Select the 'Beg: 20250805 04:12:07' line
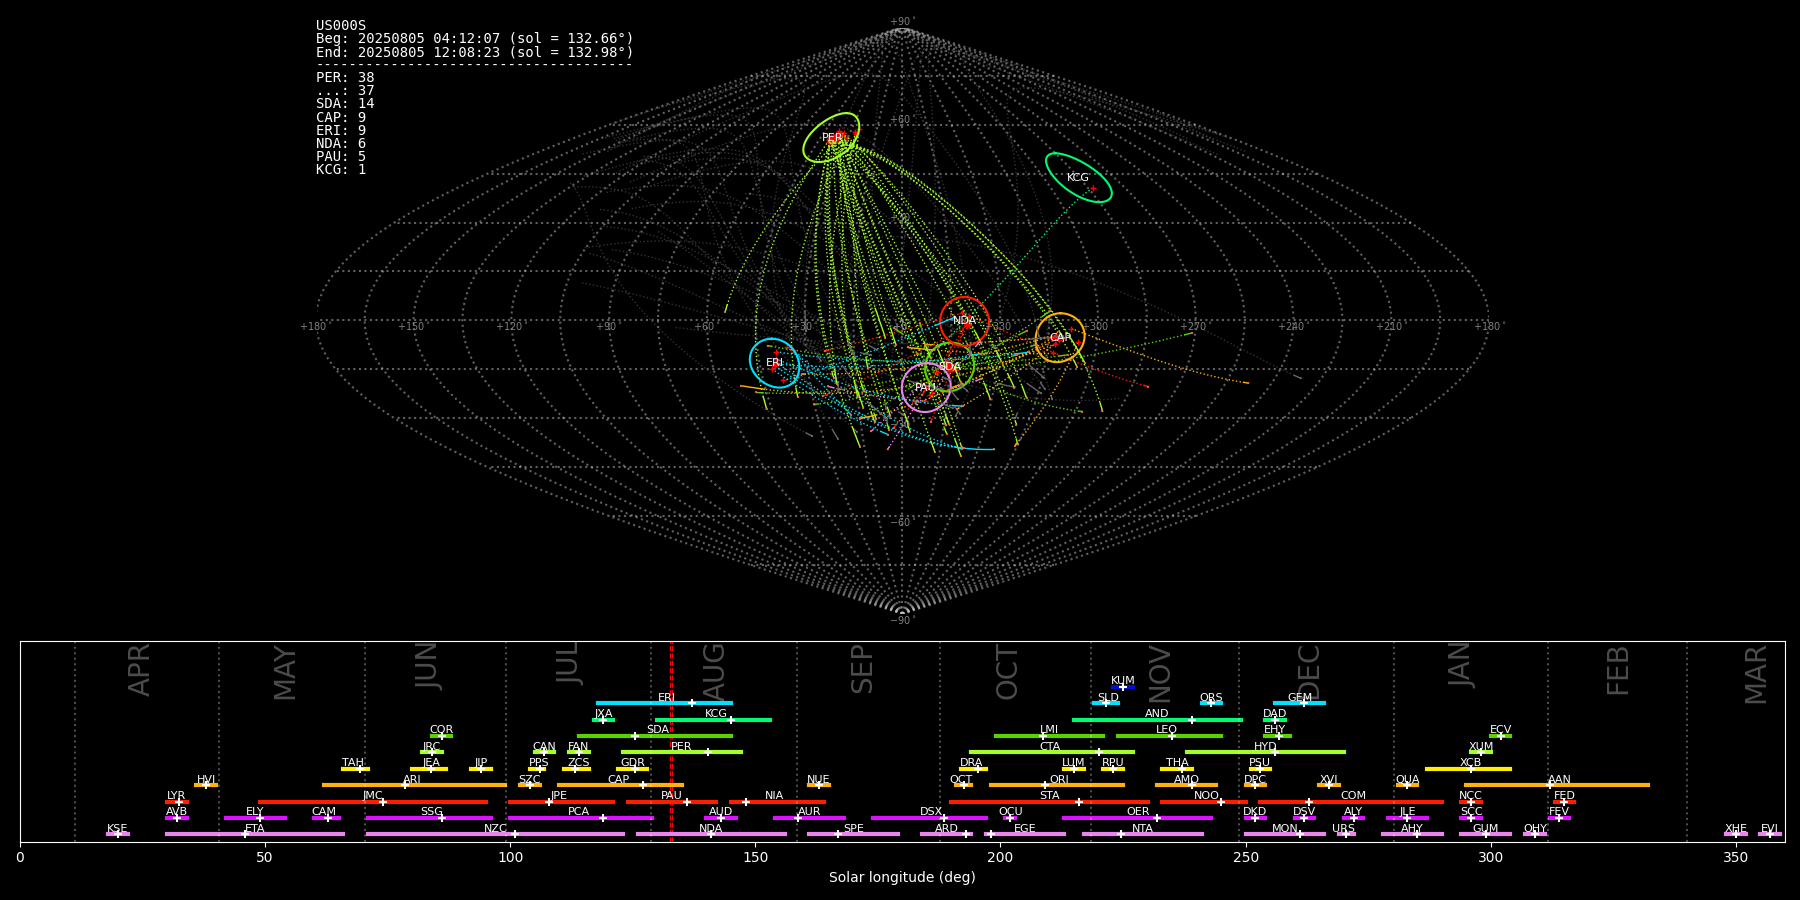1800x900 pixels. pyautogui.click(x=475, y=39)
